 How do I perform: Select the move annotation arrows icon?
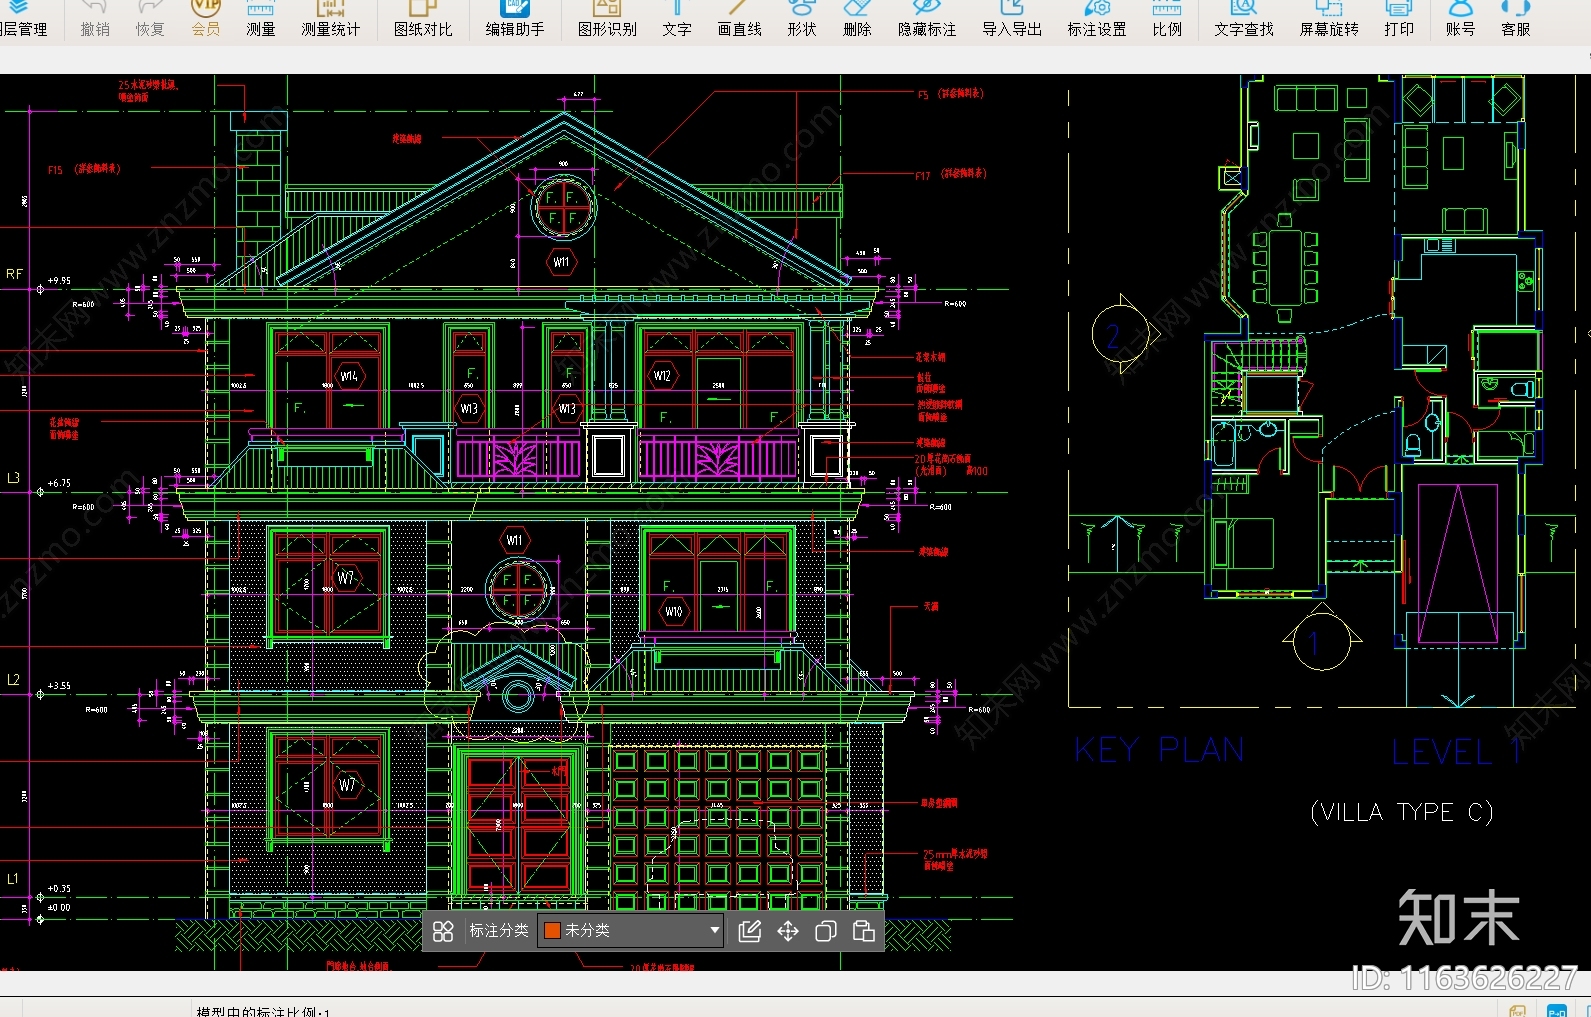(788, 931)
